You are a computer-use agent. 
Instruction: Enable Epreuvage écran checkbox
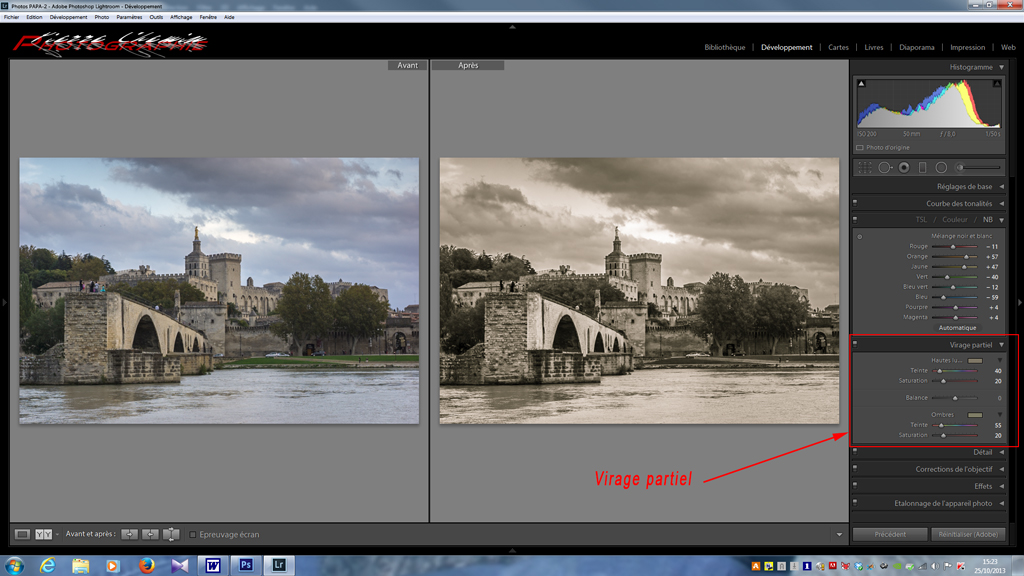tap(193, 534)
